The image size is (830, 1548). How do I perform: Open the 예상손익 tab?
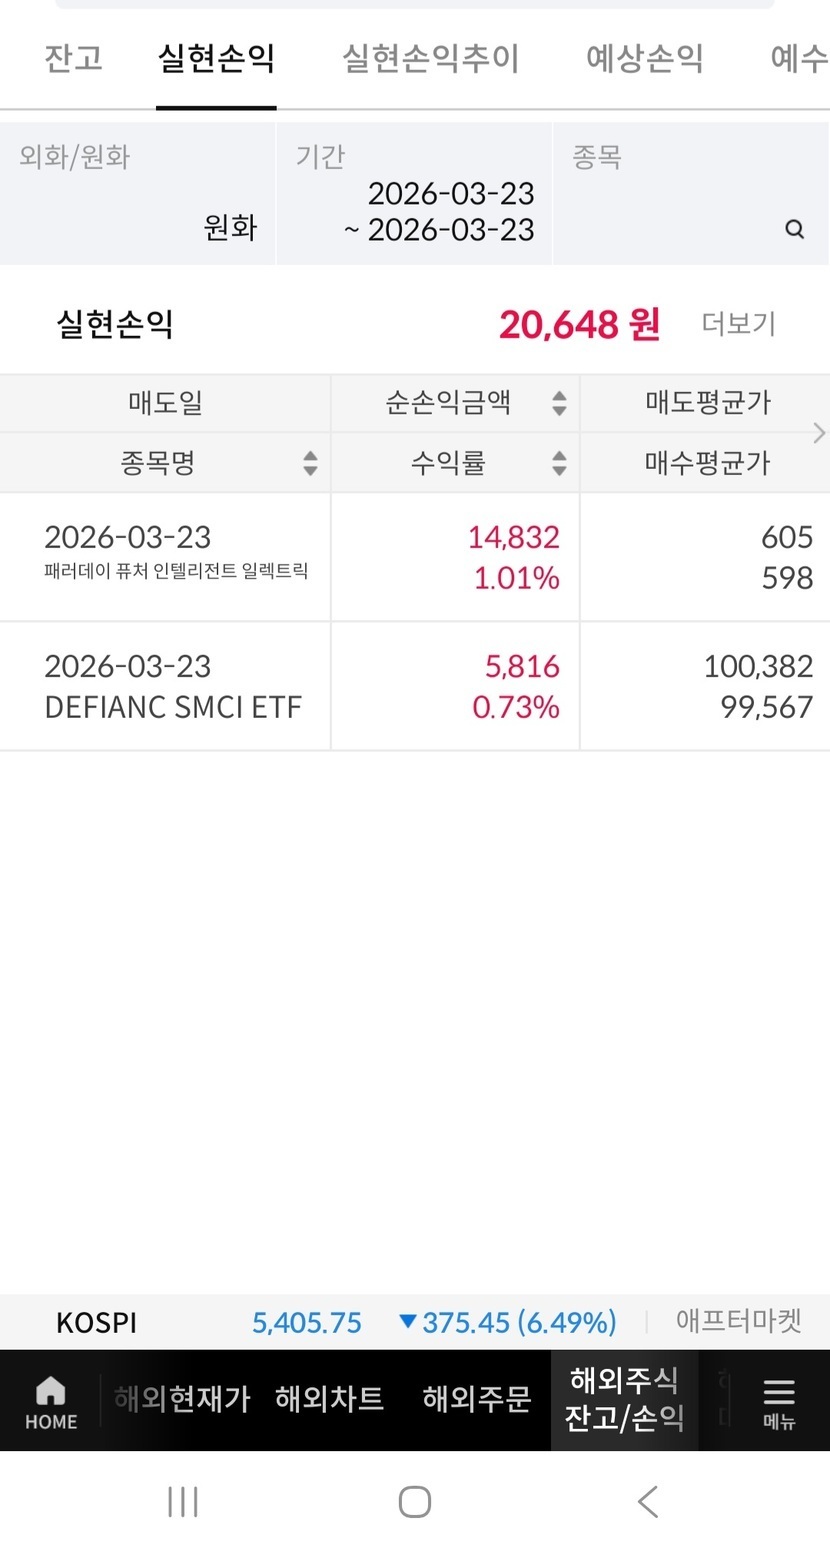click(x=644, y=58)
